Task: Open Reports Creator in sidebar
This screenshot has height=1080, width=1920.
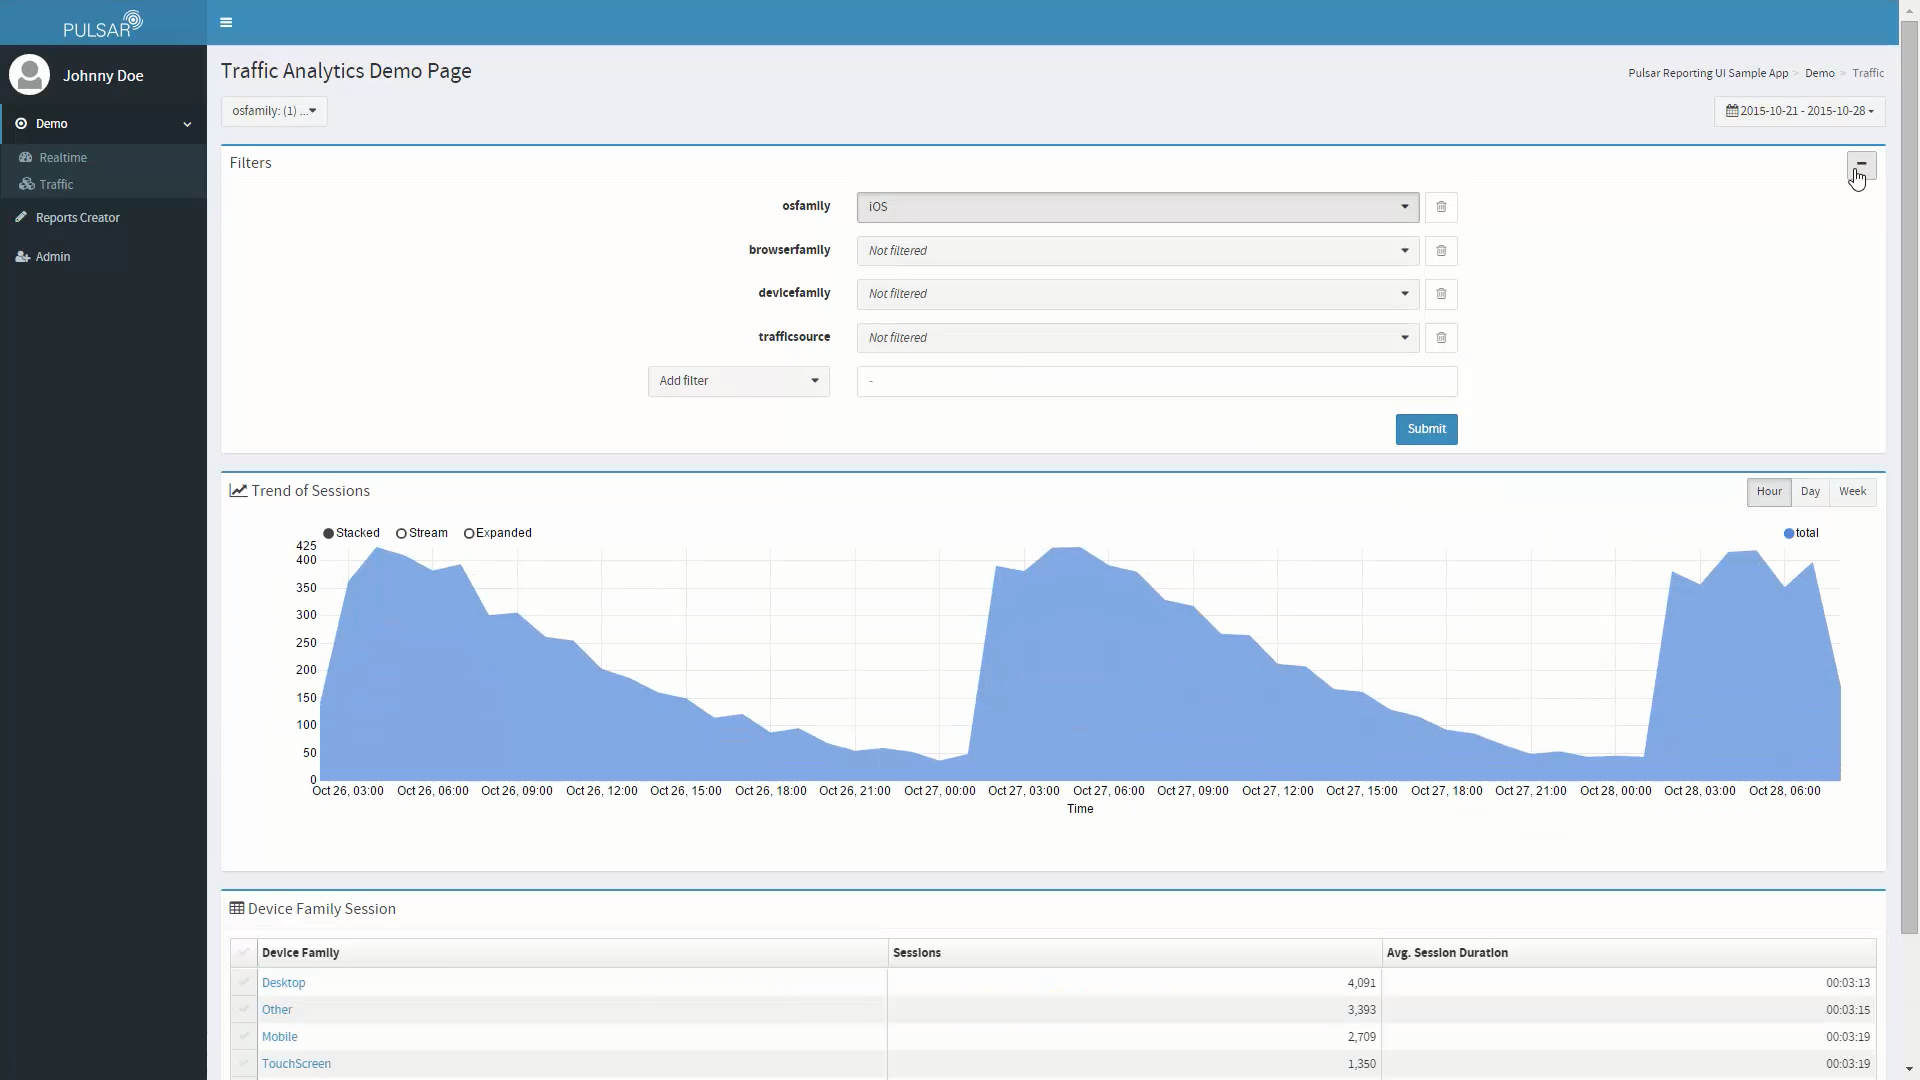Action: pos(77,218)
